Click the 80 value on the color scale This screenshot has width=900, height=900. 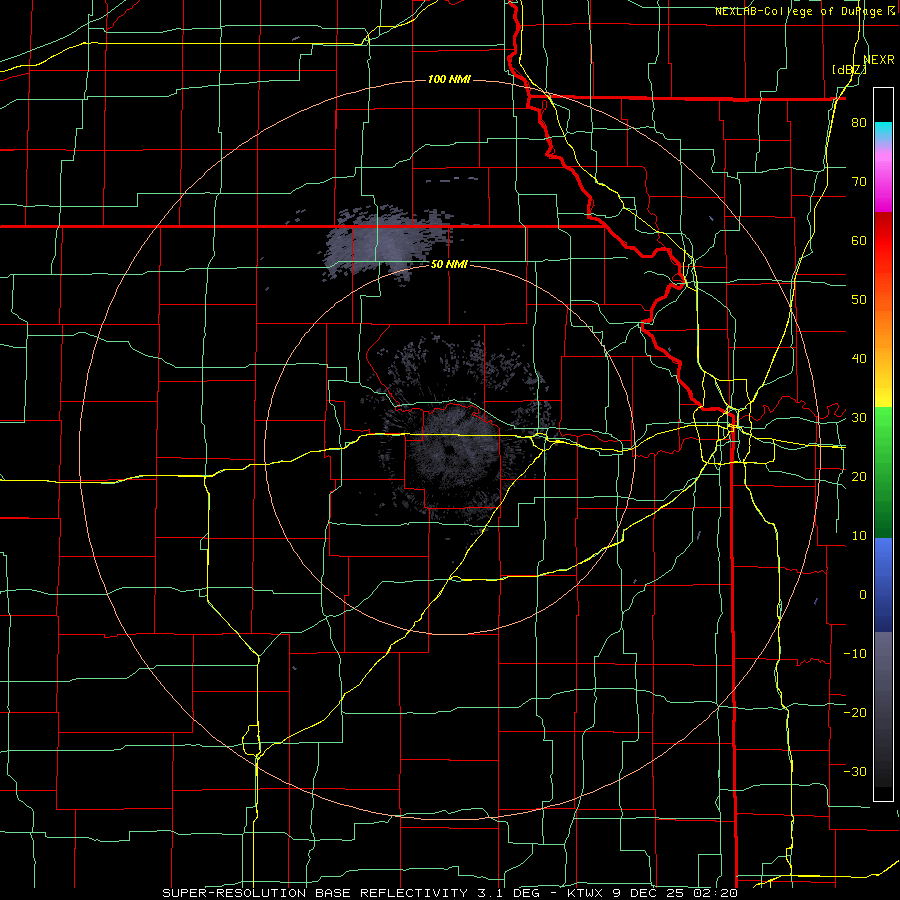(859, 123)
